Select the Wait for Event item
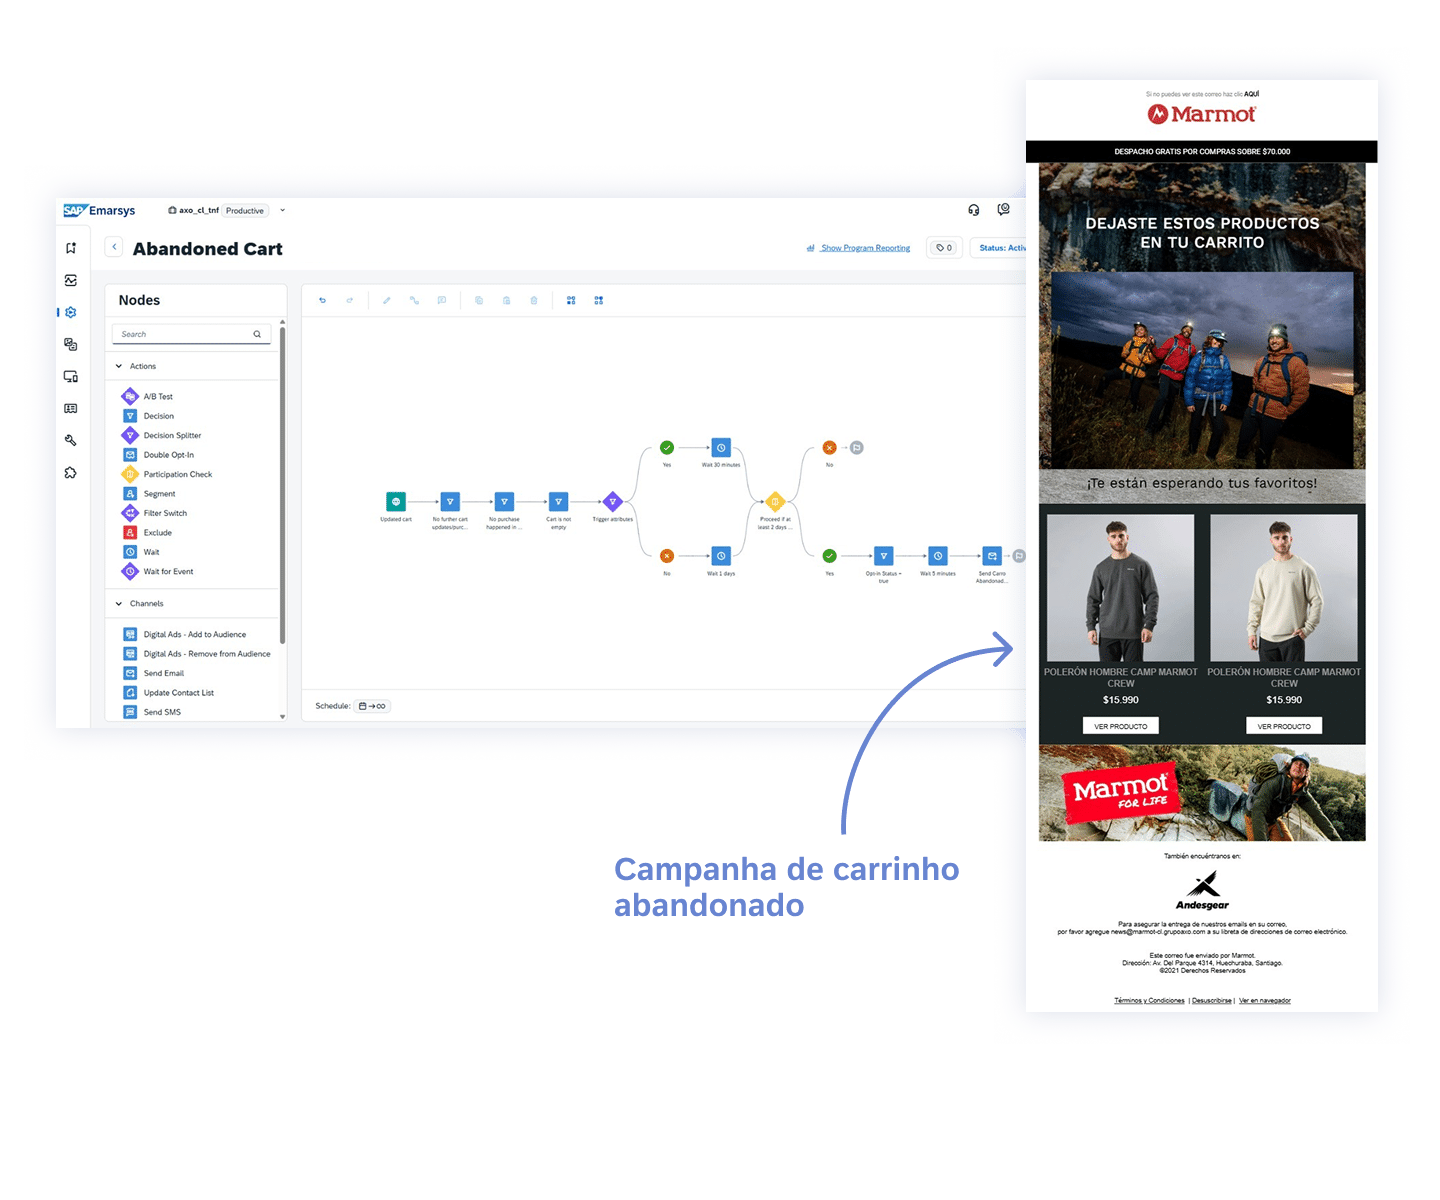 168,572
